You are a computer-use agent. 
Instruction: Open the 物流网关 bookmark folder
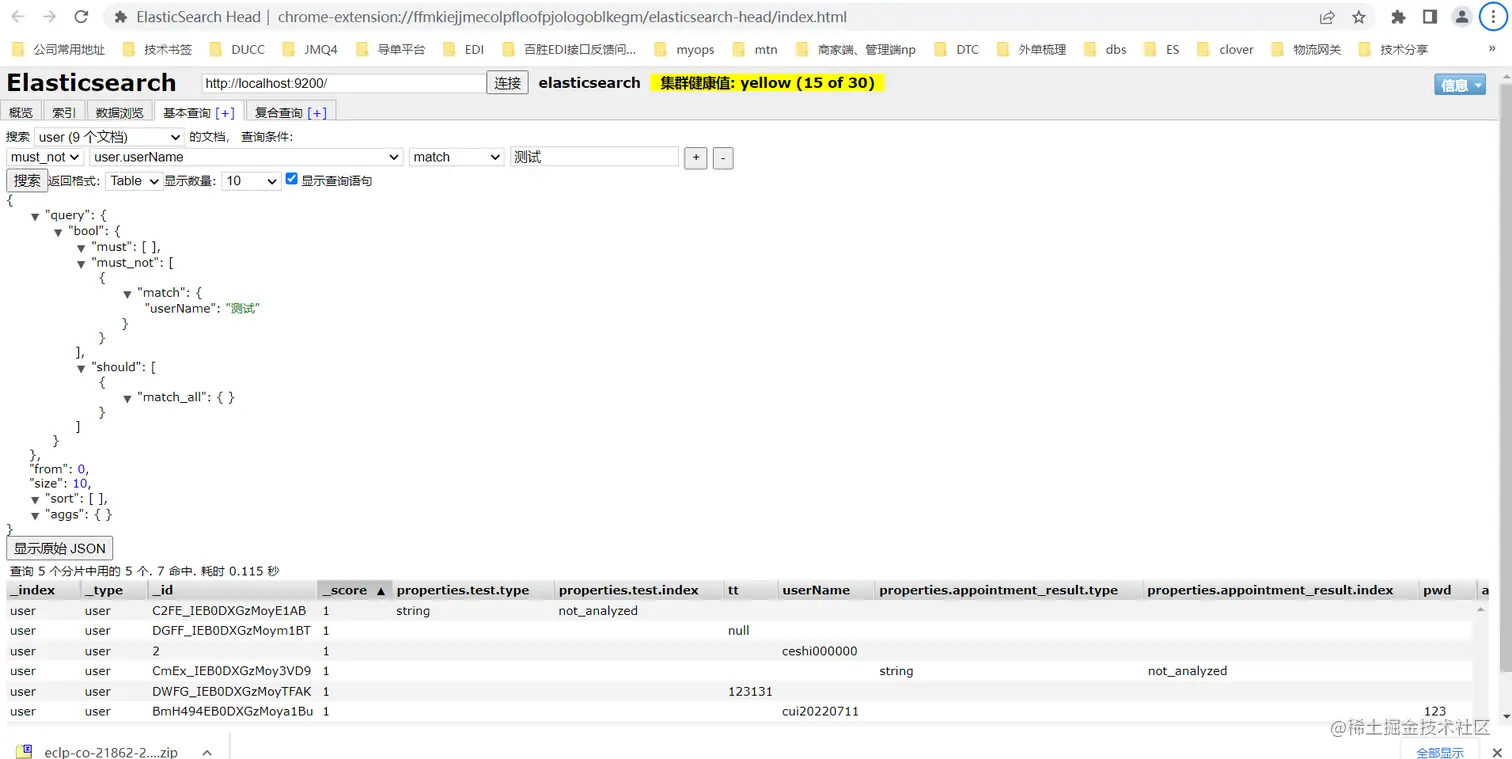[1306, 49]
